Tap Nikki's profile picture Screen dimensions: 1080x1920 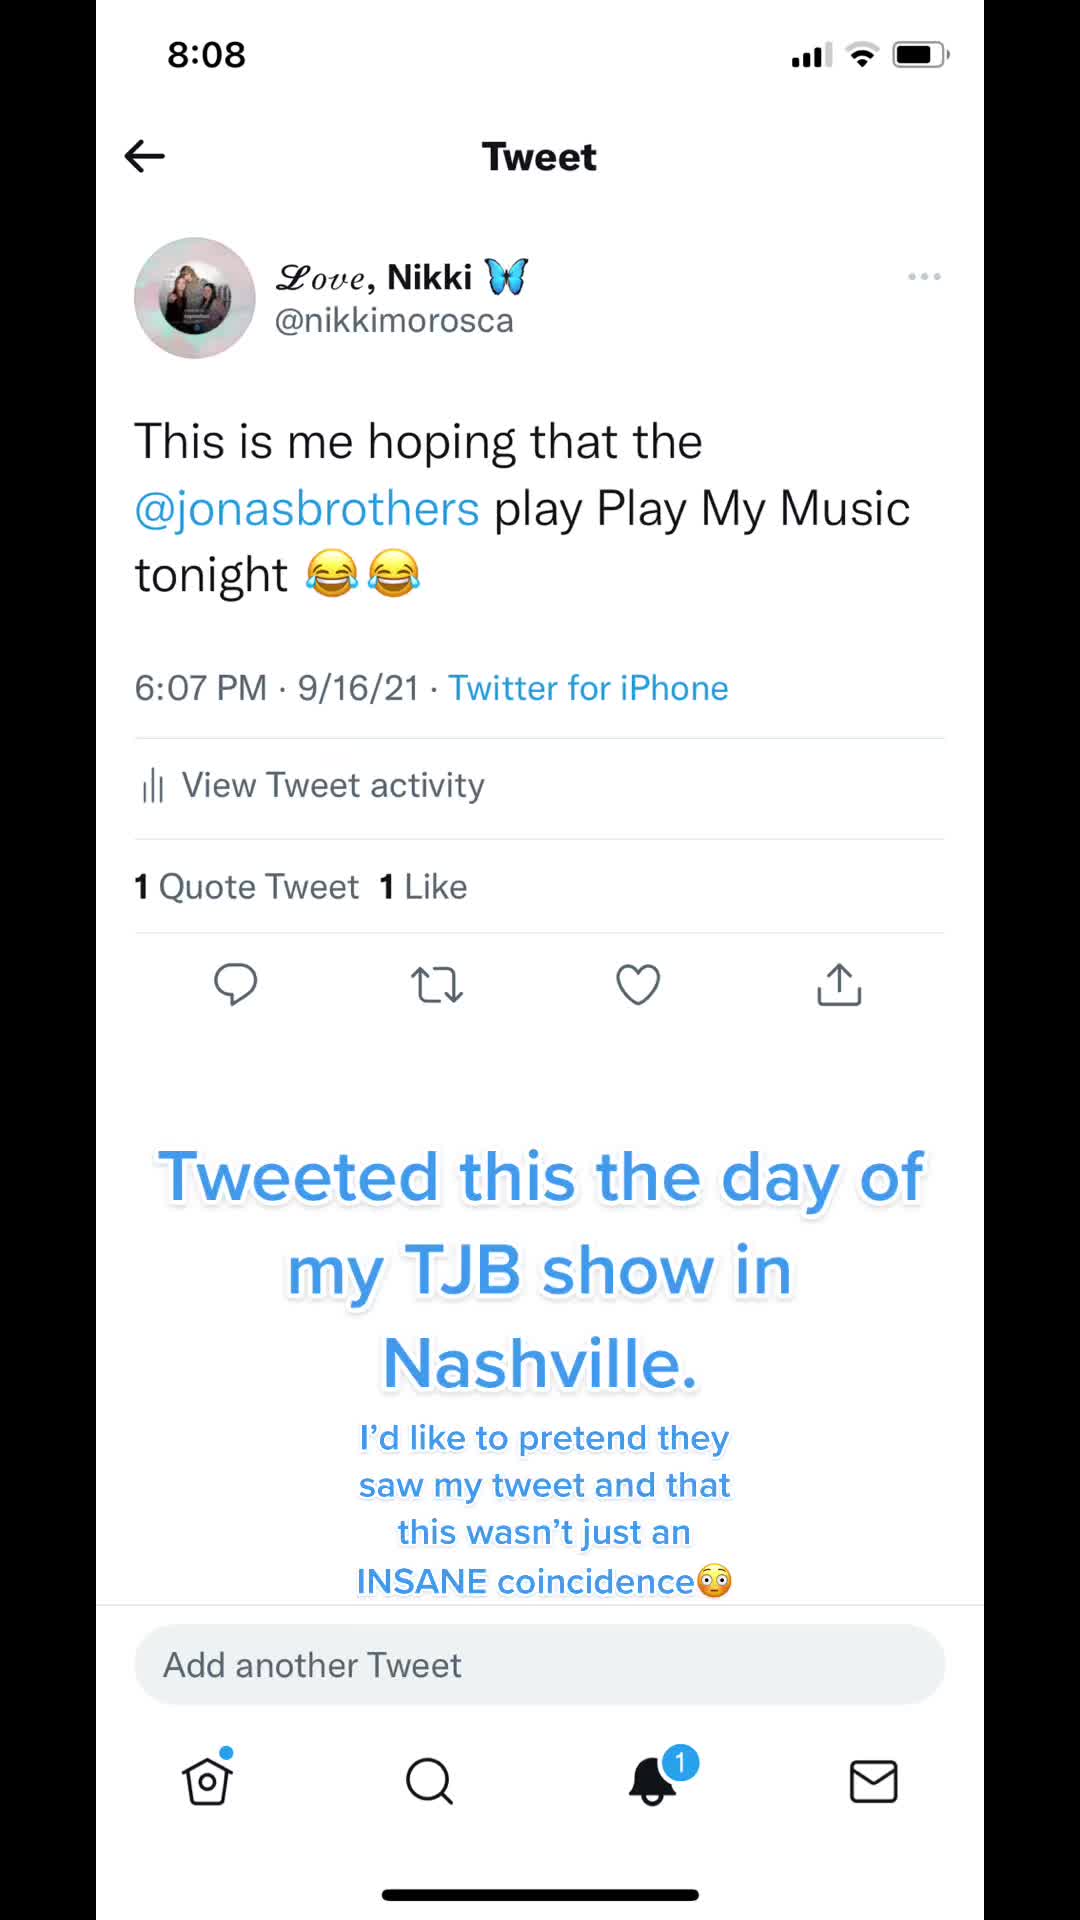[195, 298]
